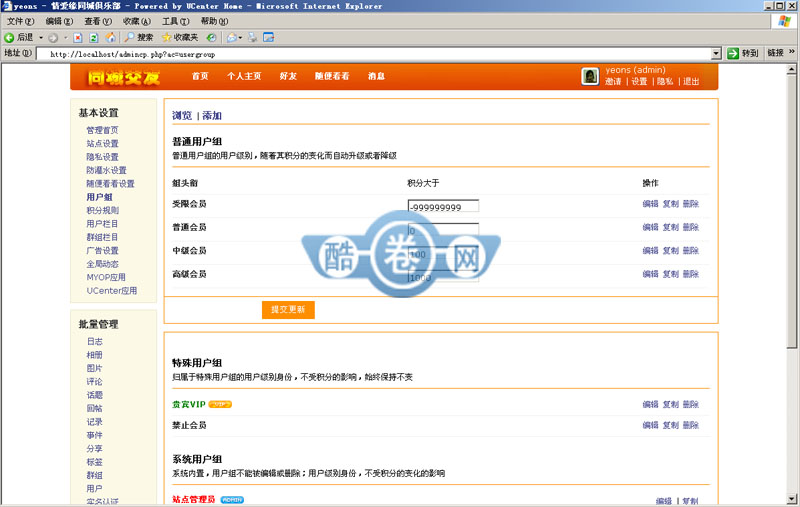Click the vertical scrollbar down arrow
800x507 pixels.
pos(791,499)
